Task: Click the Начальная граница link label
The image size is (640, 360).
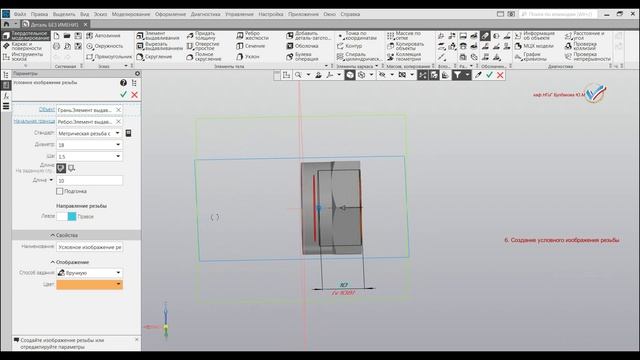Action: tap(34, 121)
